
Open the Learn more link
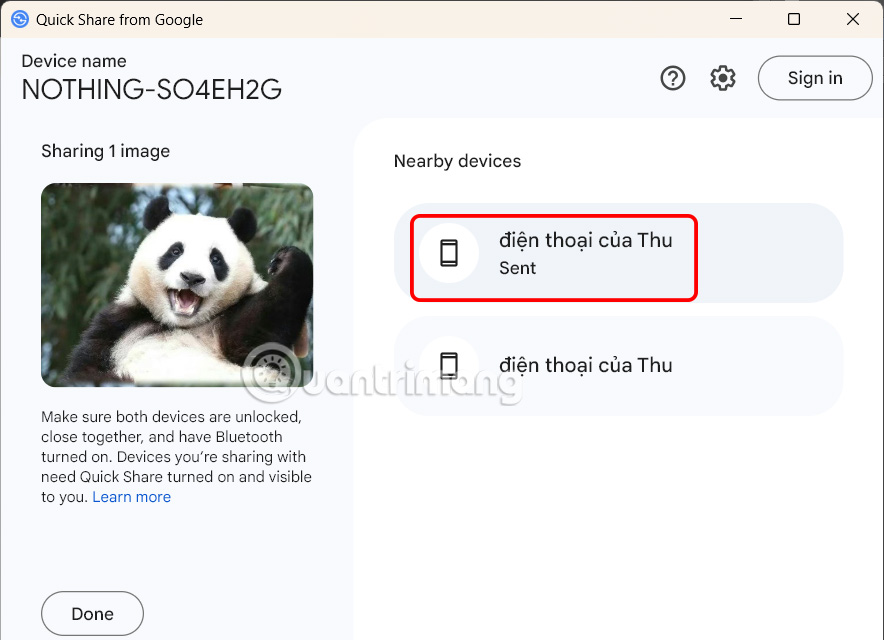(x=131, y=496)
